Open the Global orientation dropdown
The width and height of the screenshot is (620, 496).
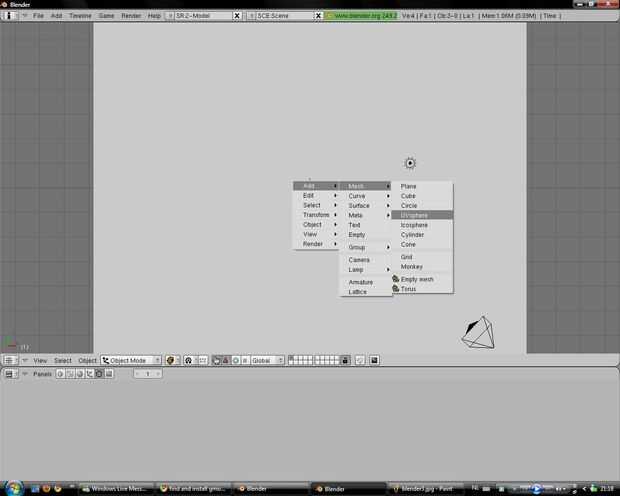[267, 360]
